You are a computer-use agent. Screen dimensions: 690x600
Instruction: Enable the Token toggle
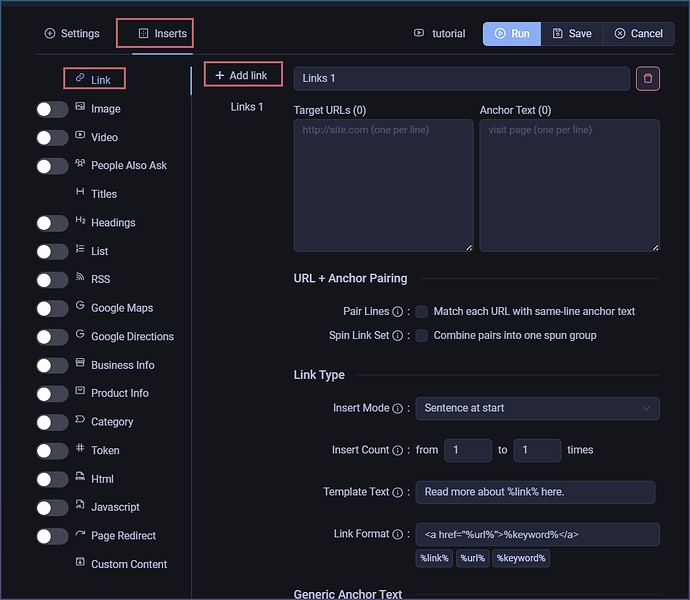tap(52, 451)
